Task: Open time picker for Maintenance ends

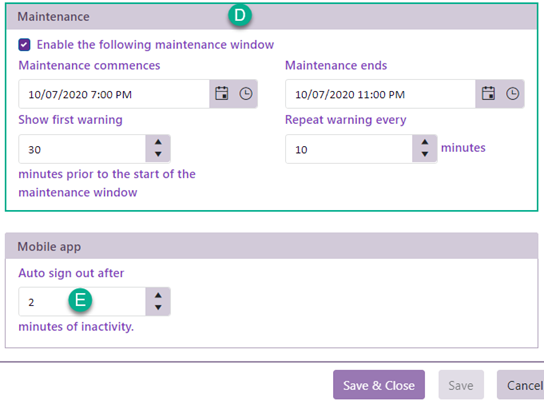Action: [x=512, y=94]
